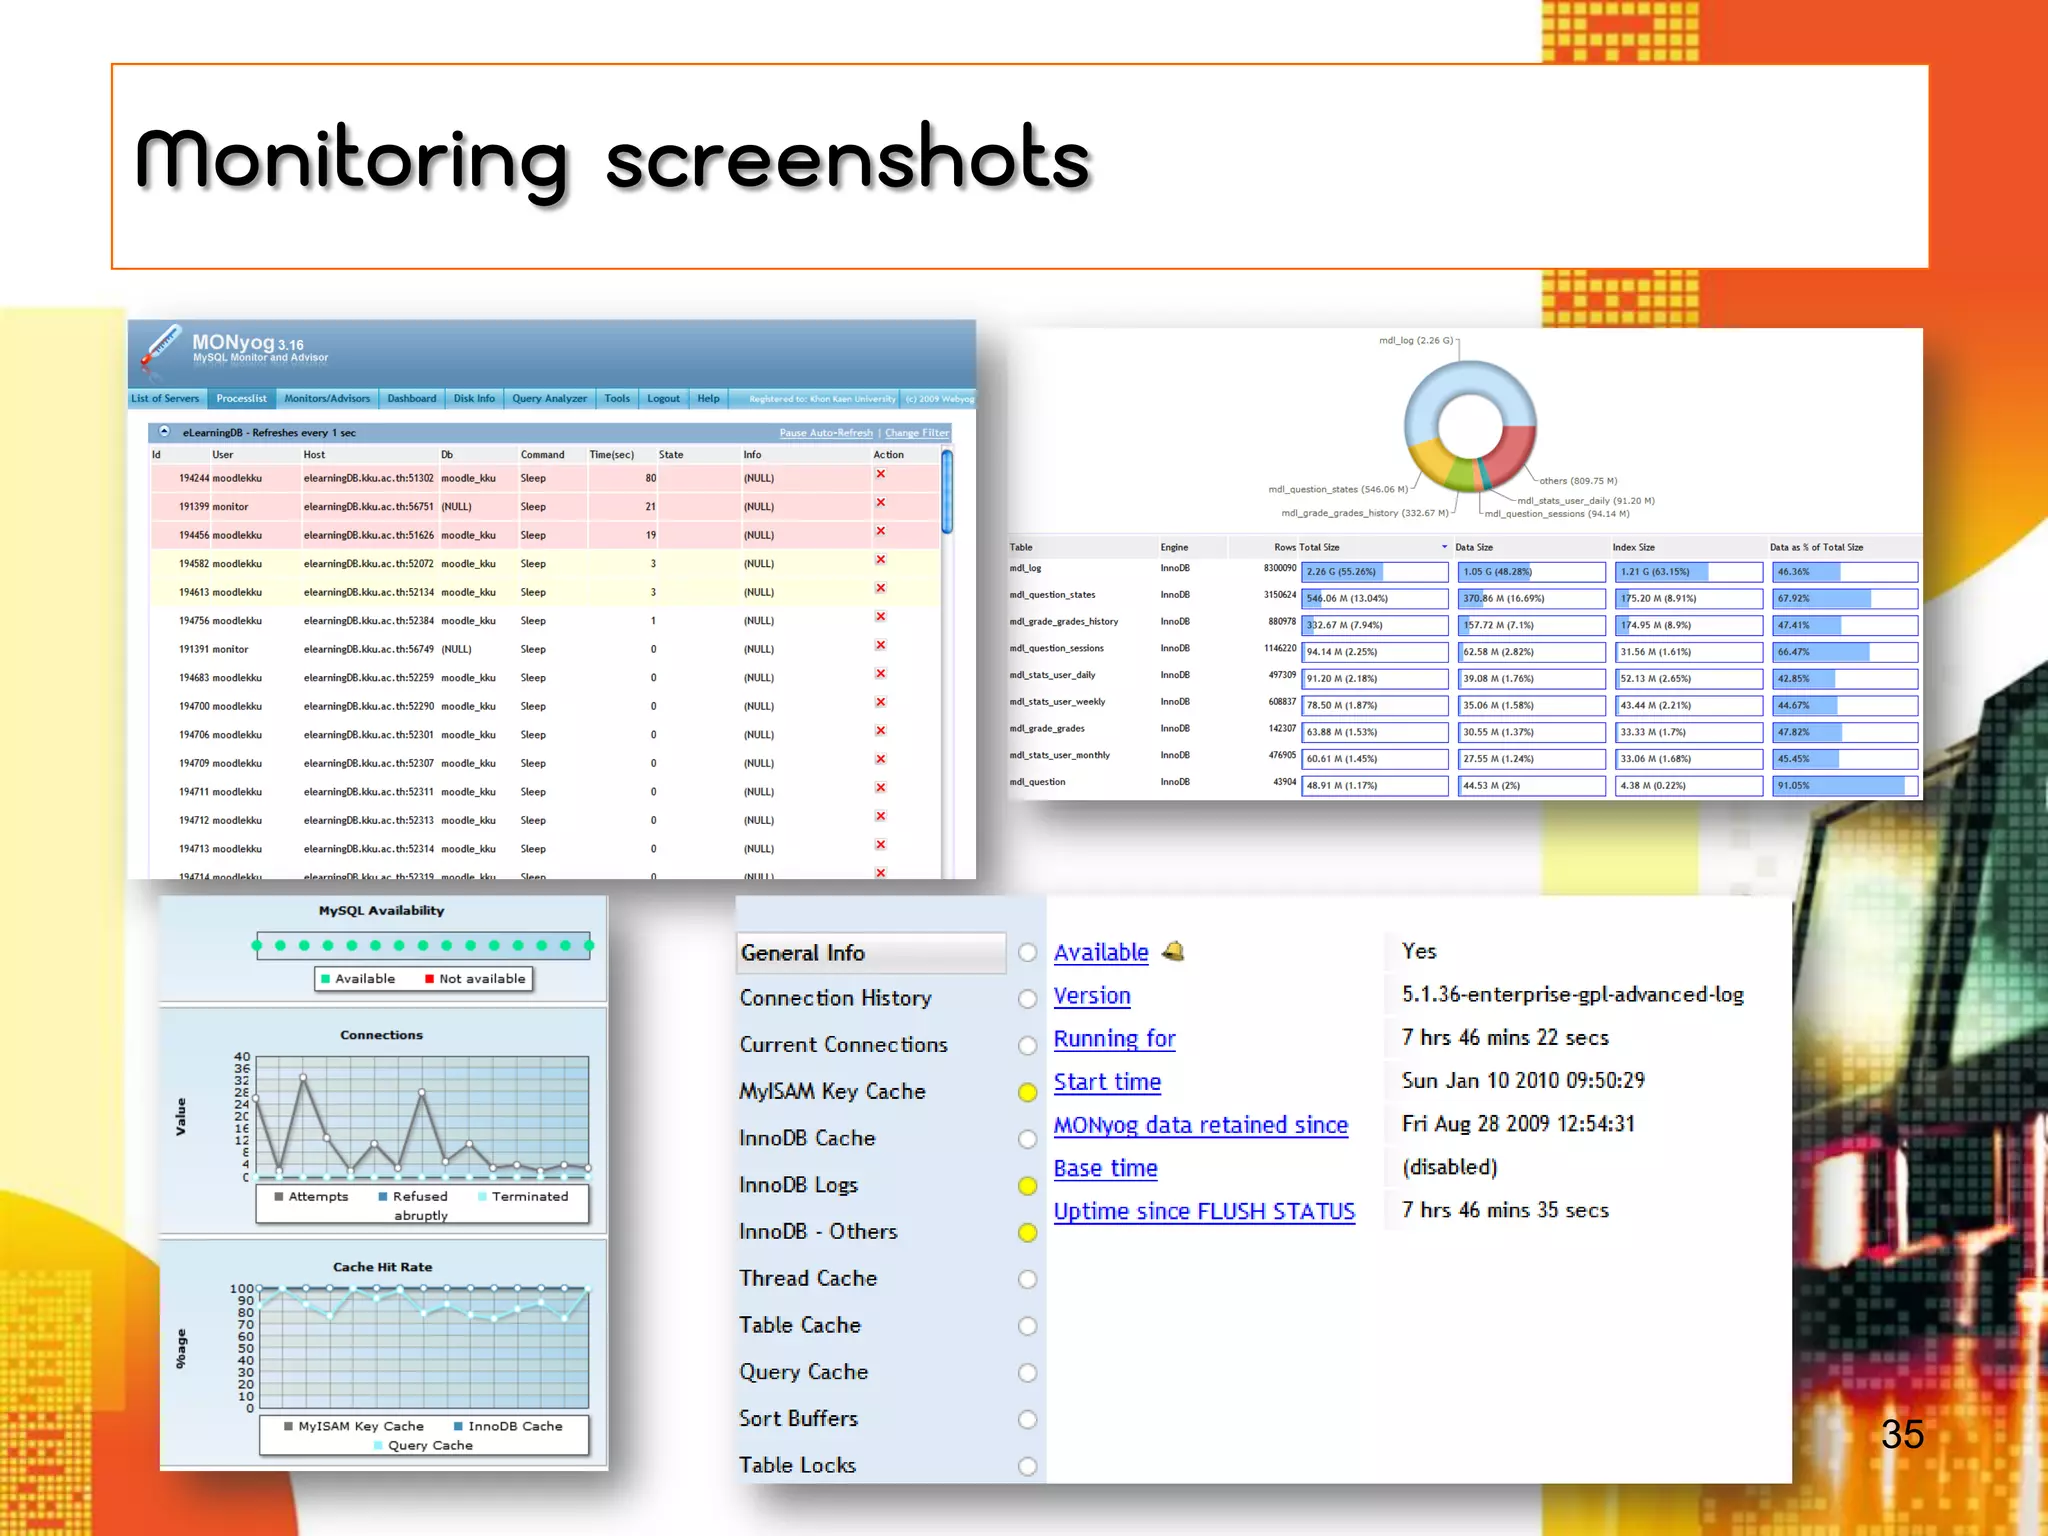Select the Connection History radio indicator

click(x=1027, y=999)
